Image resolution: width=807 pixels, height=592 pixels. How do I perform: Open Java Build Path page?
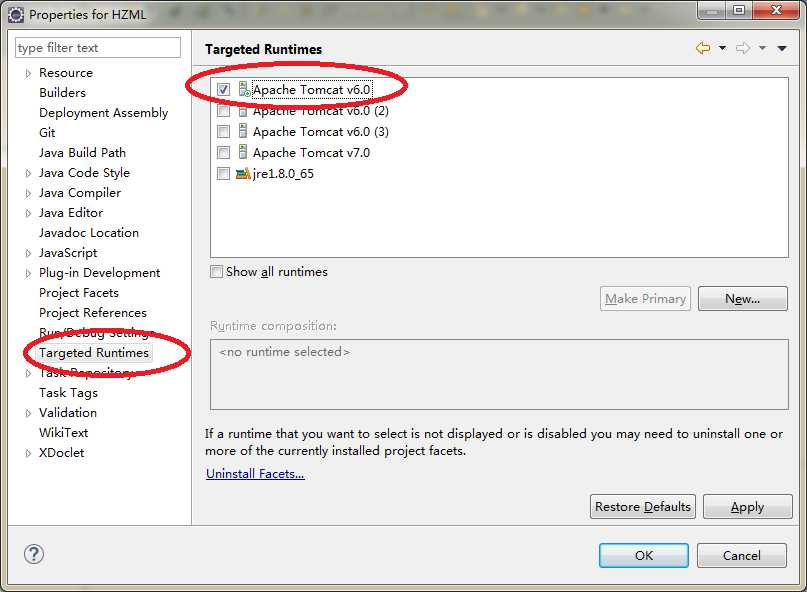(x=82, y=153)
